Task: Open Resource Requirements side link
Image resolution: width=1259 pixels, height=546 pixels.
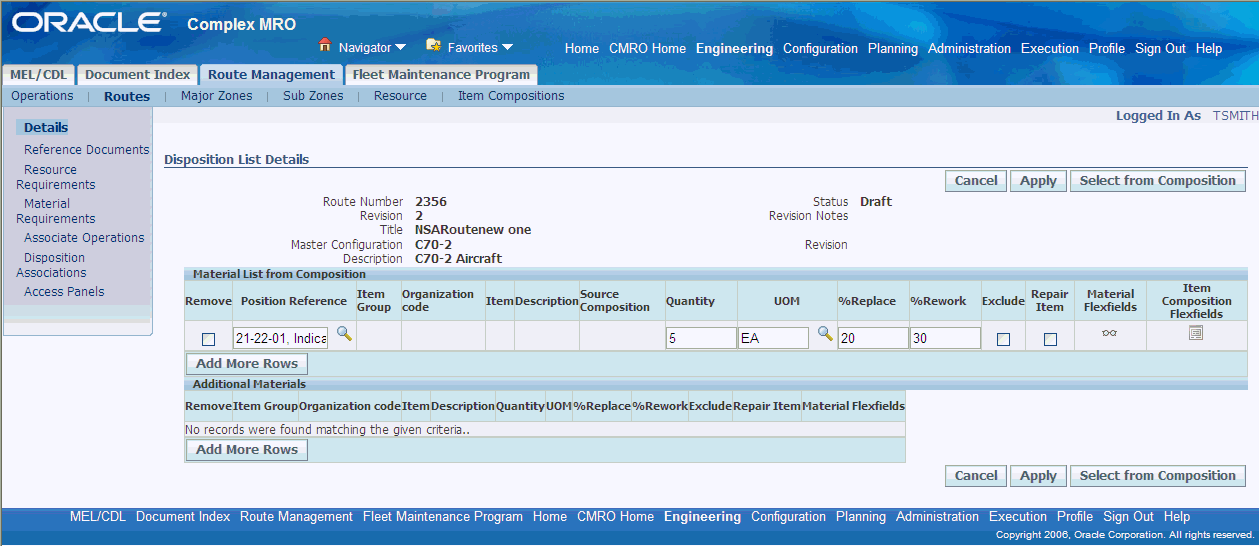Action: click(56, 177)
